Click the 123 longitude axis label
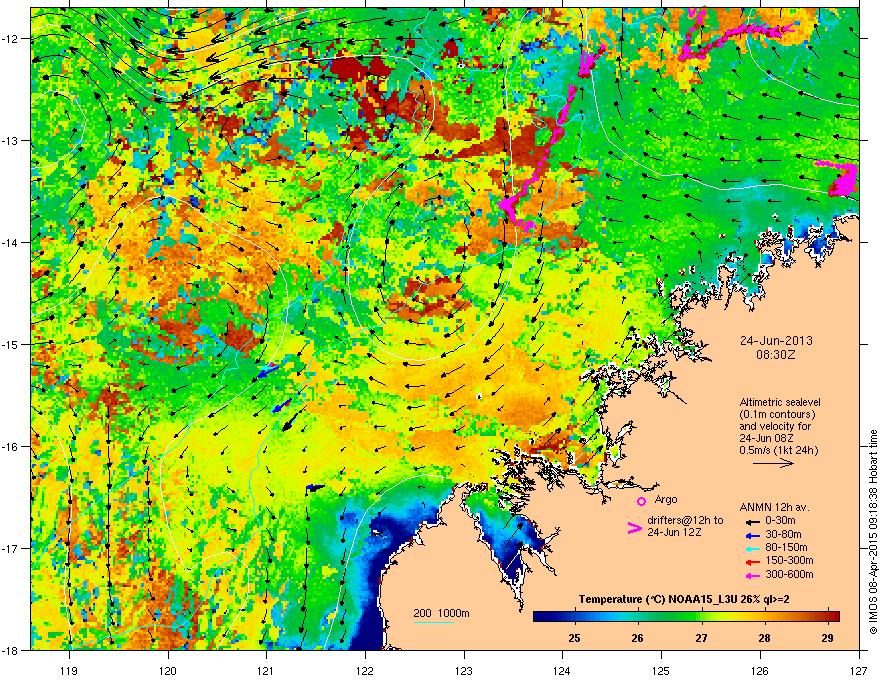Viewport: 880px width, 680px height. pos(464,670)
